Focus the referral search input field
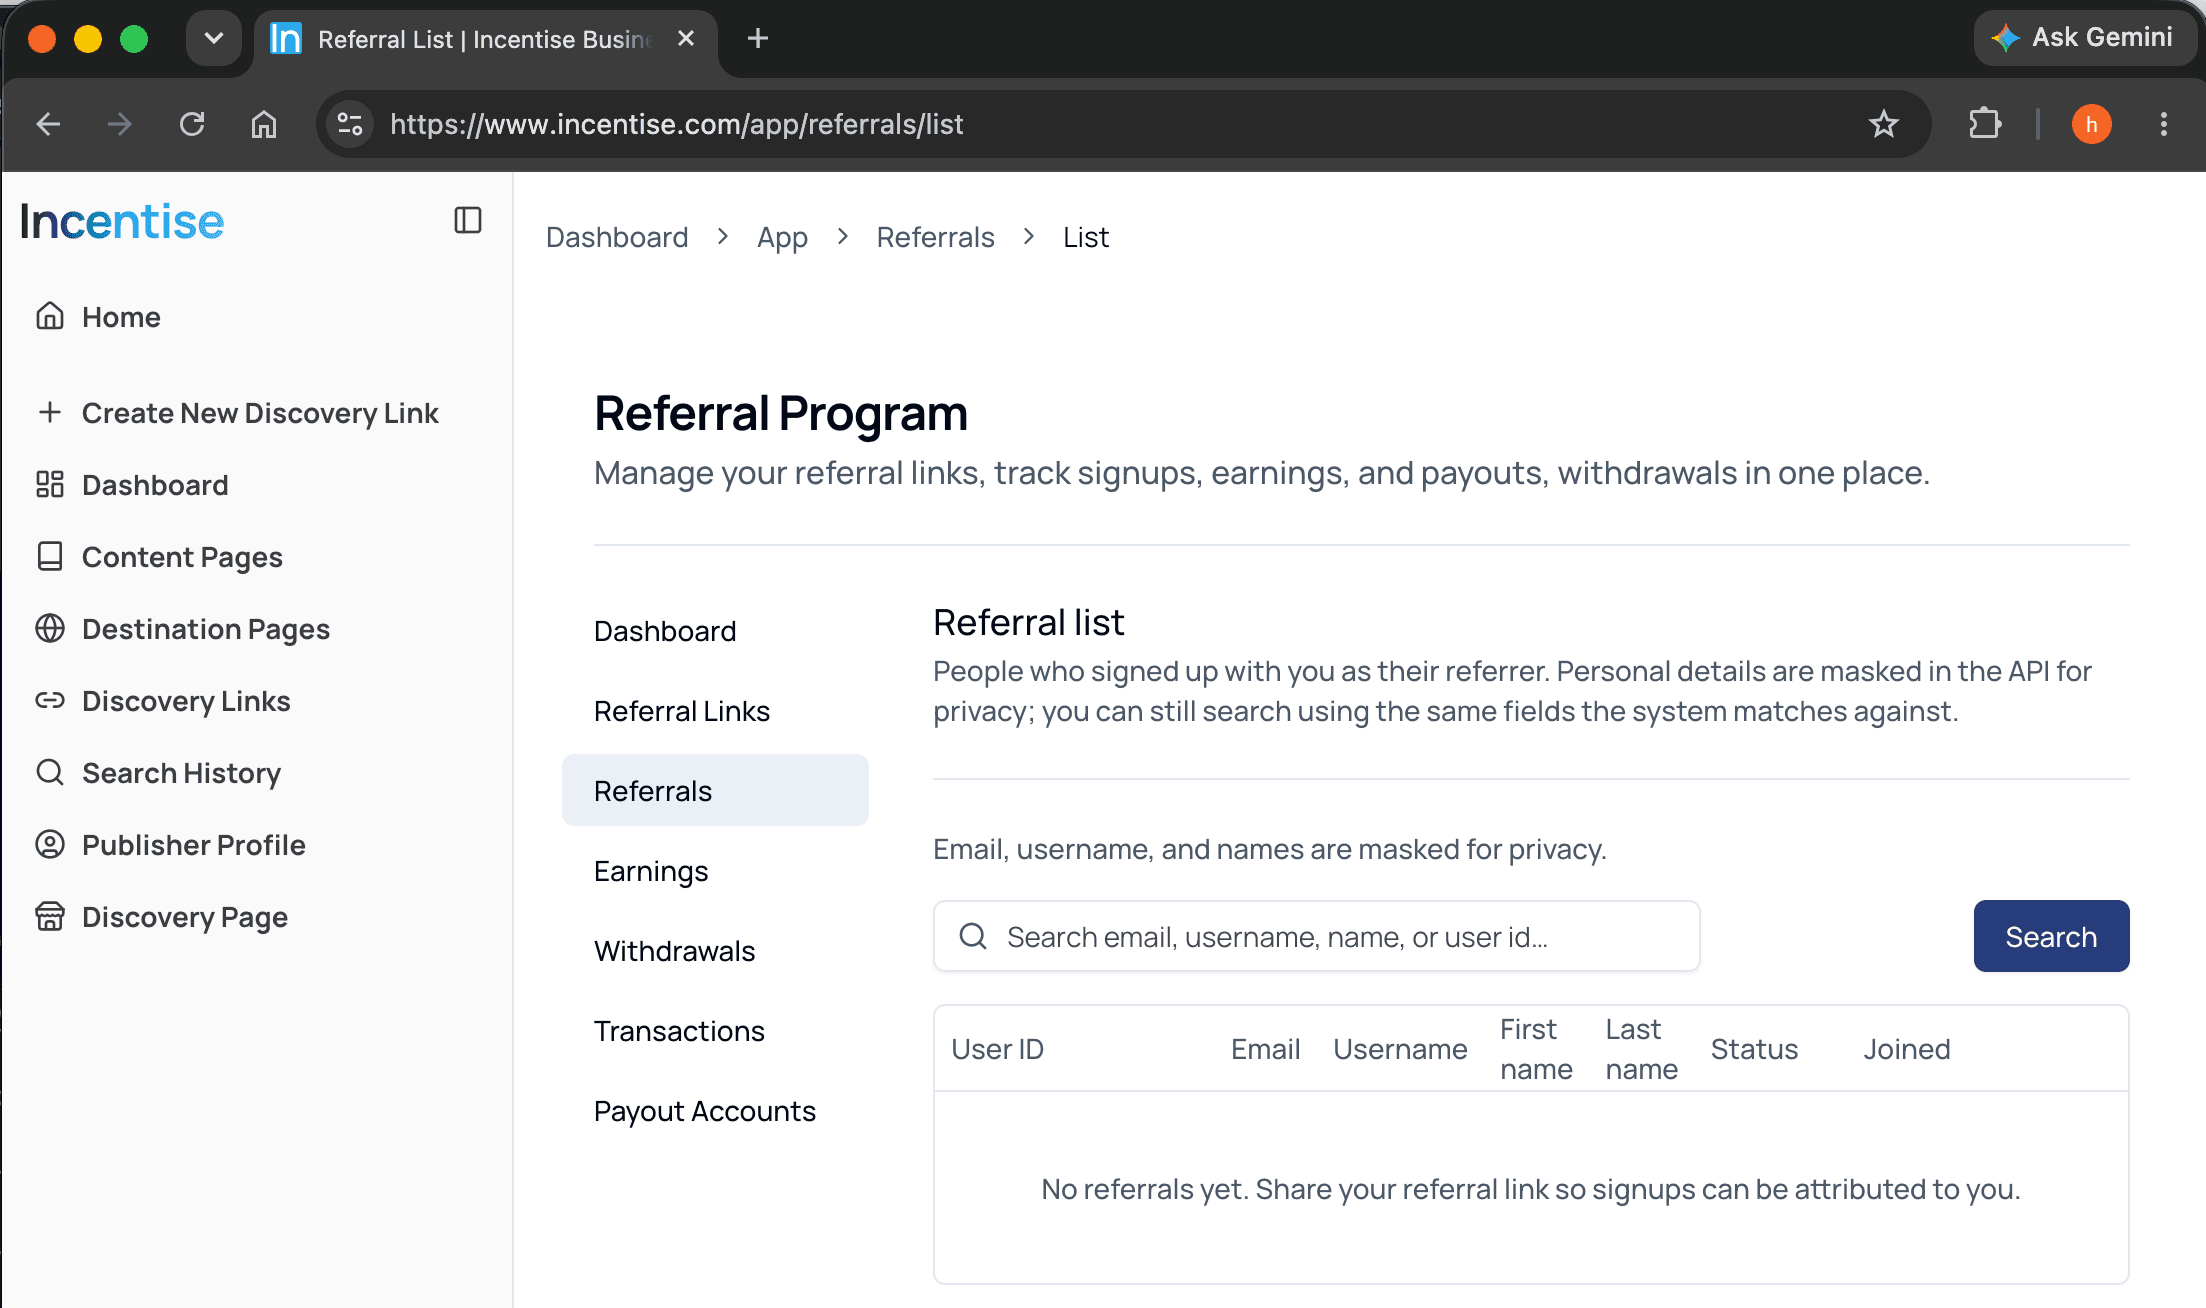 tap(1316, 936)
